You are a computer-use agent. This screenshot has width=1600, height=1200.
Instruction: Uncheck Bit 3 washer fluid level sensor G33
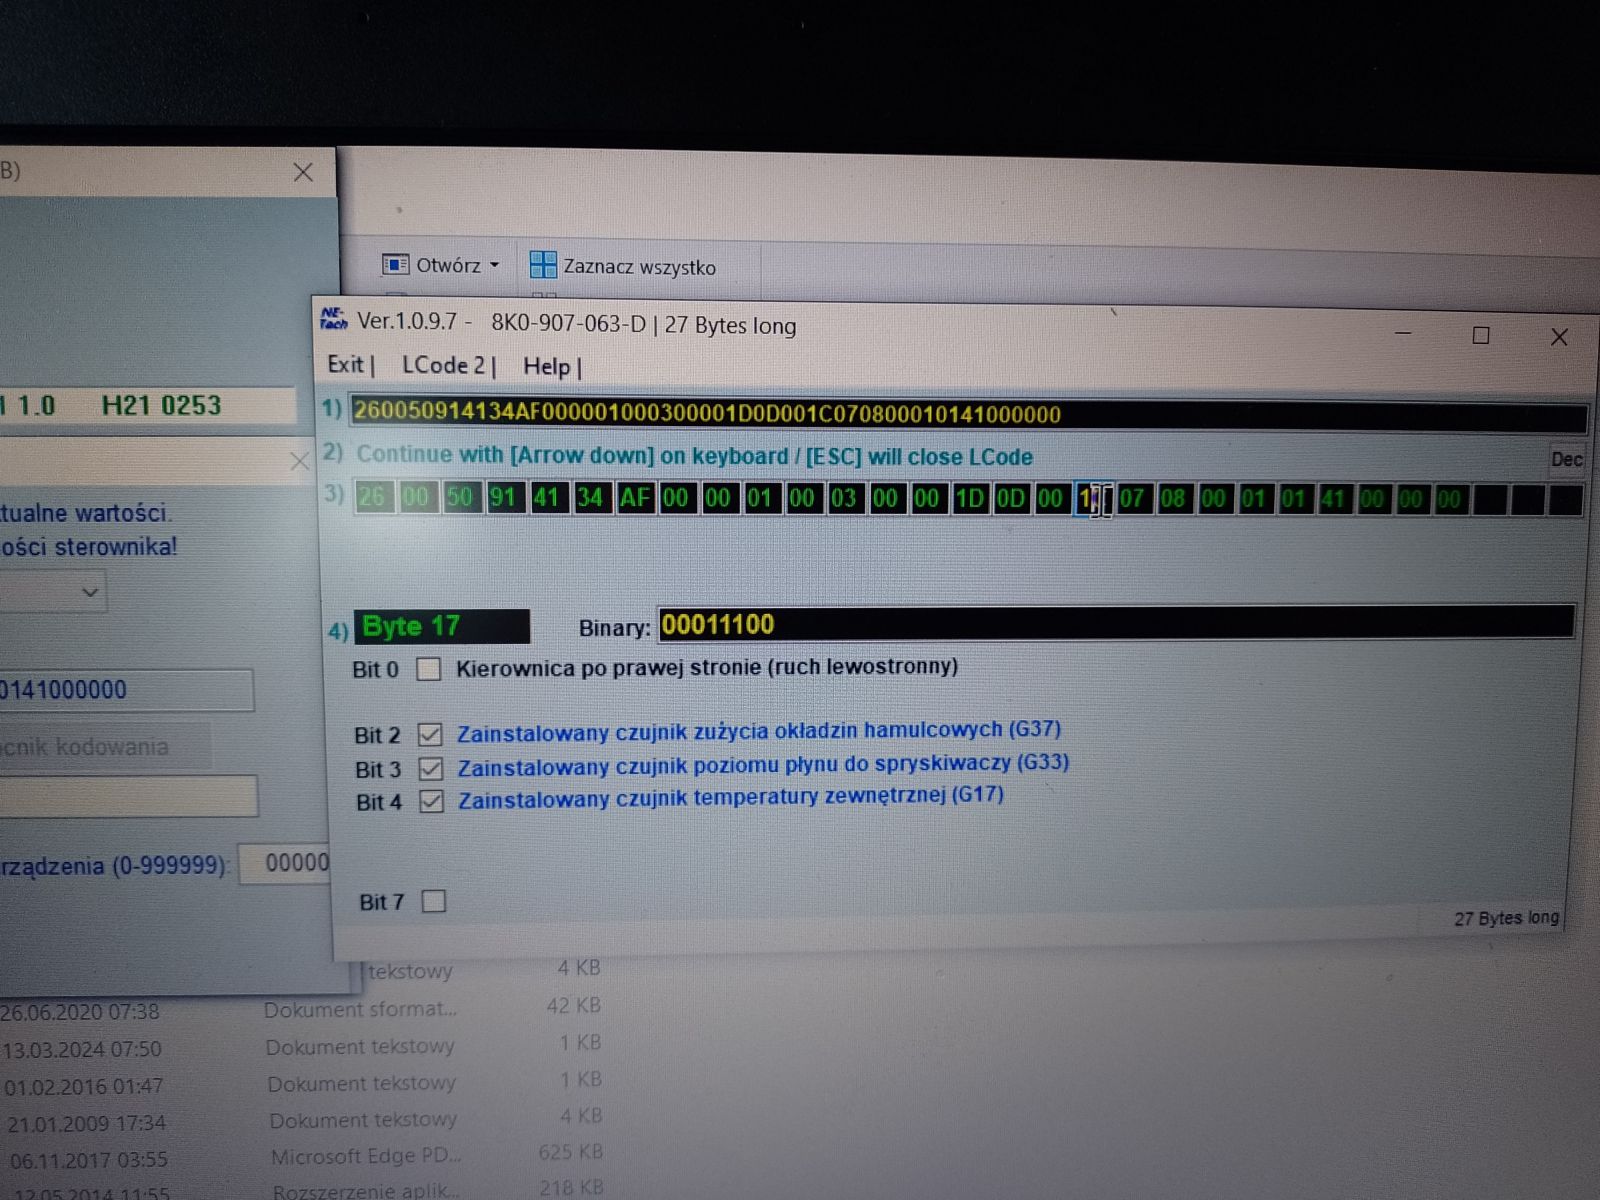point(431,768)
